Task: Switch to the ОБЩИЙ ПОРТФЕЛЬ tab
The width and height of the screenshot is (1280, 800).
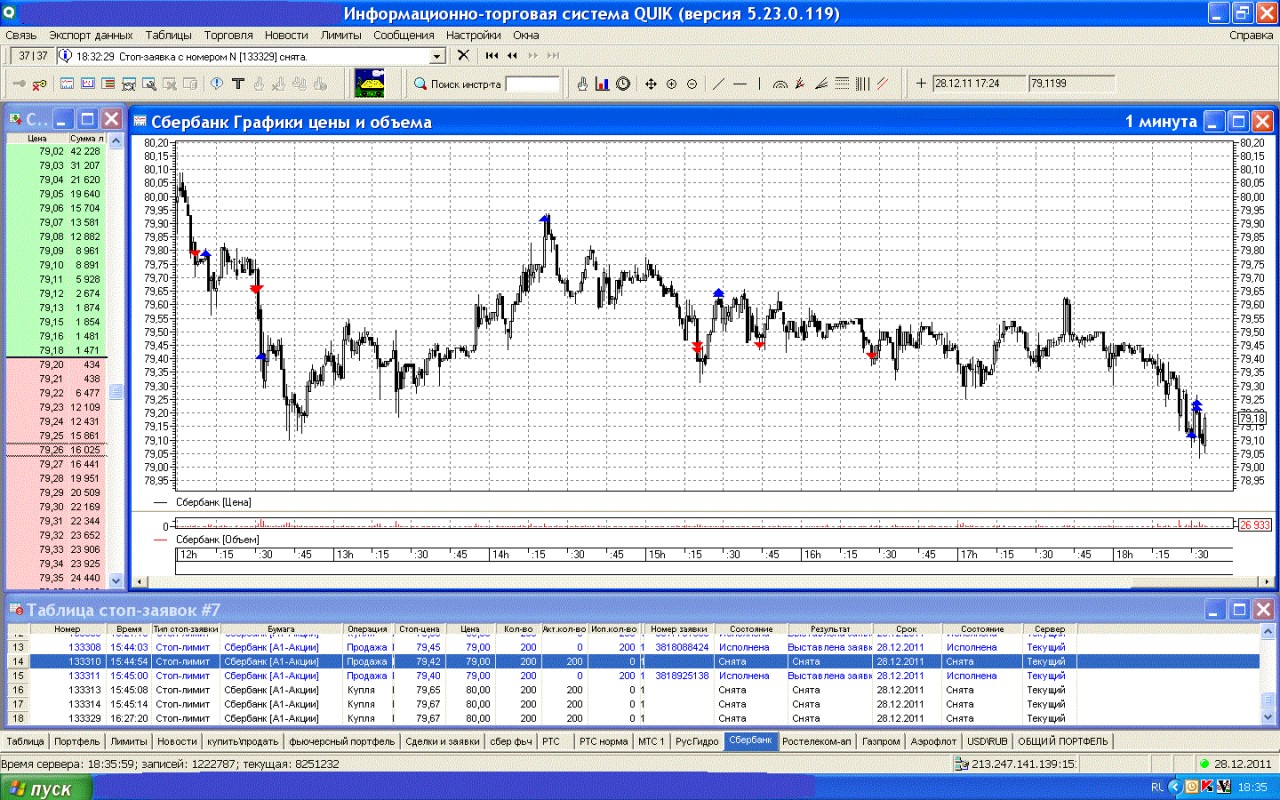Action: (1064, 741)
